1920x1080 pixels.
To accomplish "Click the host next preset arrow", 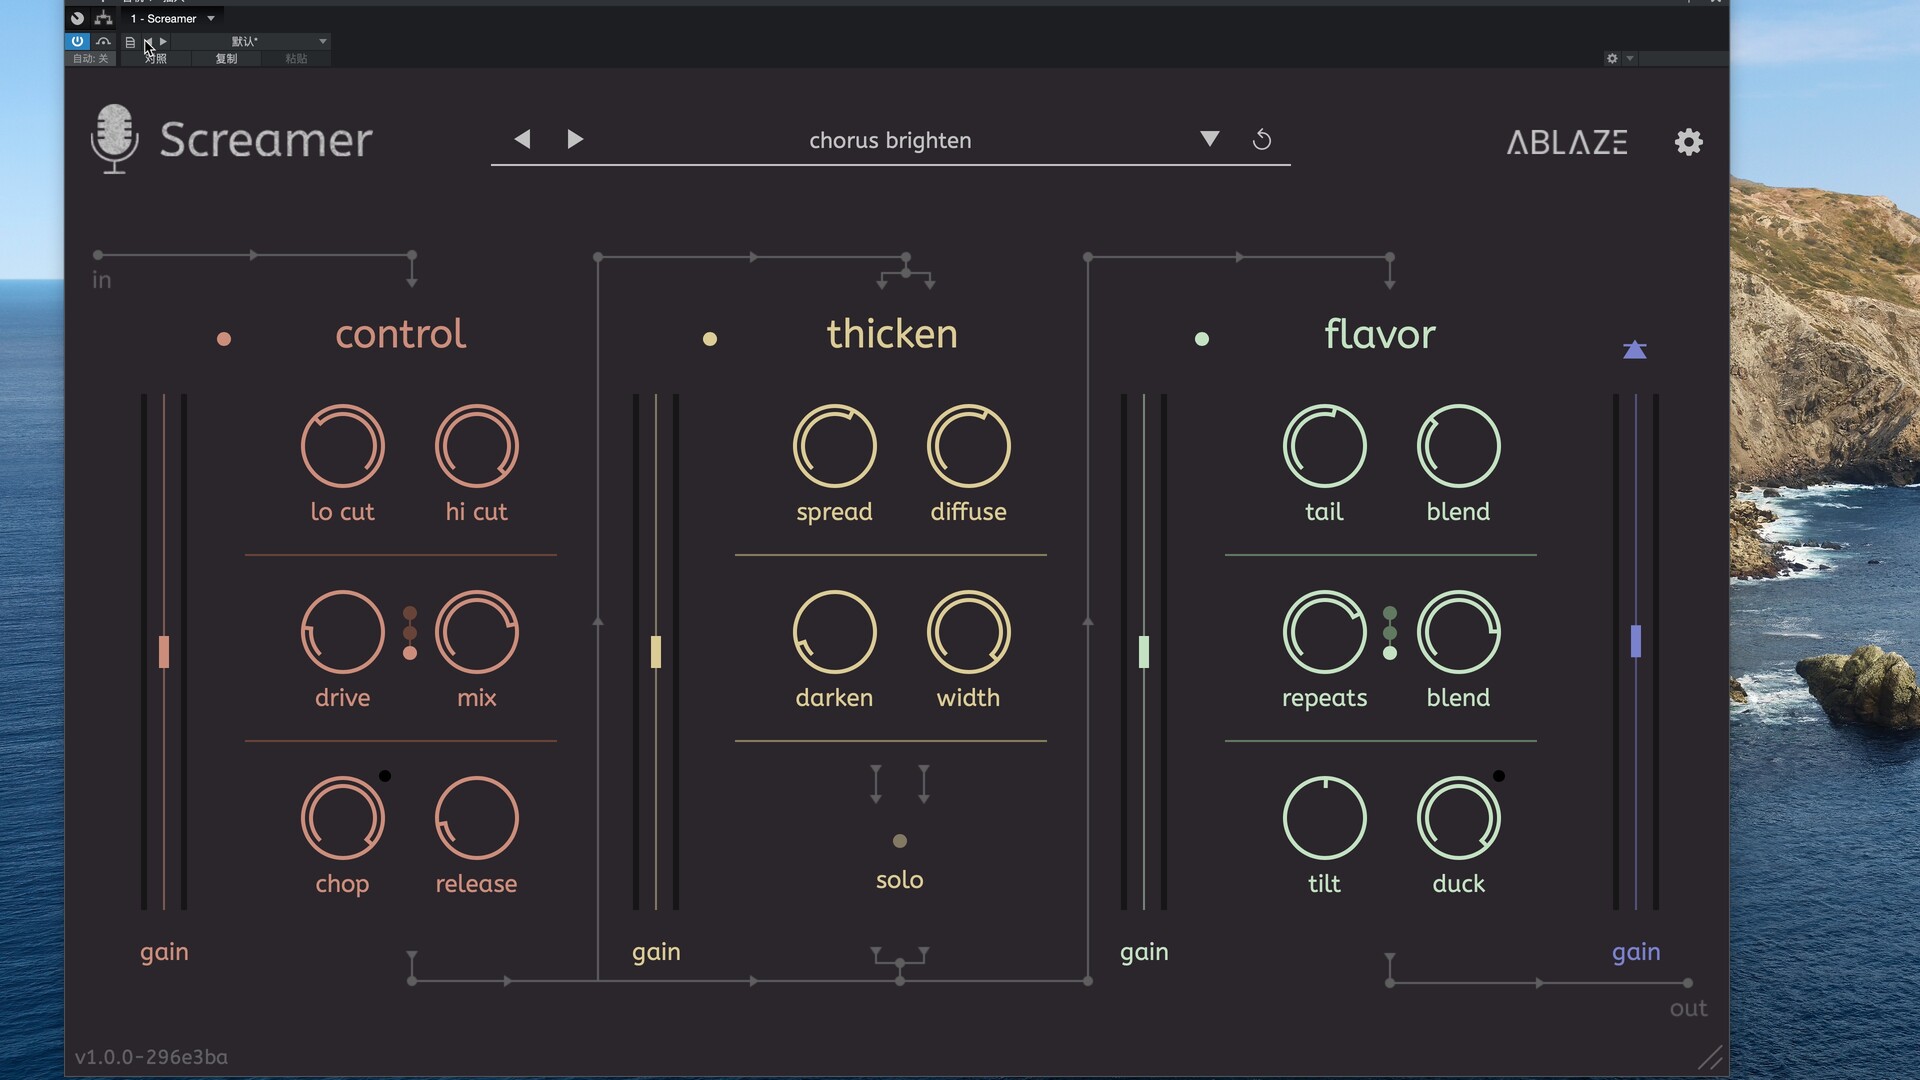I will pyautogui.click(x=163, y=41).
